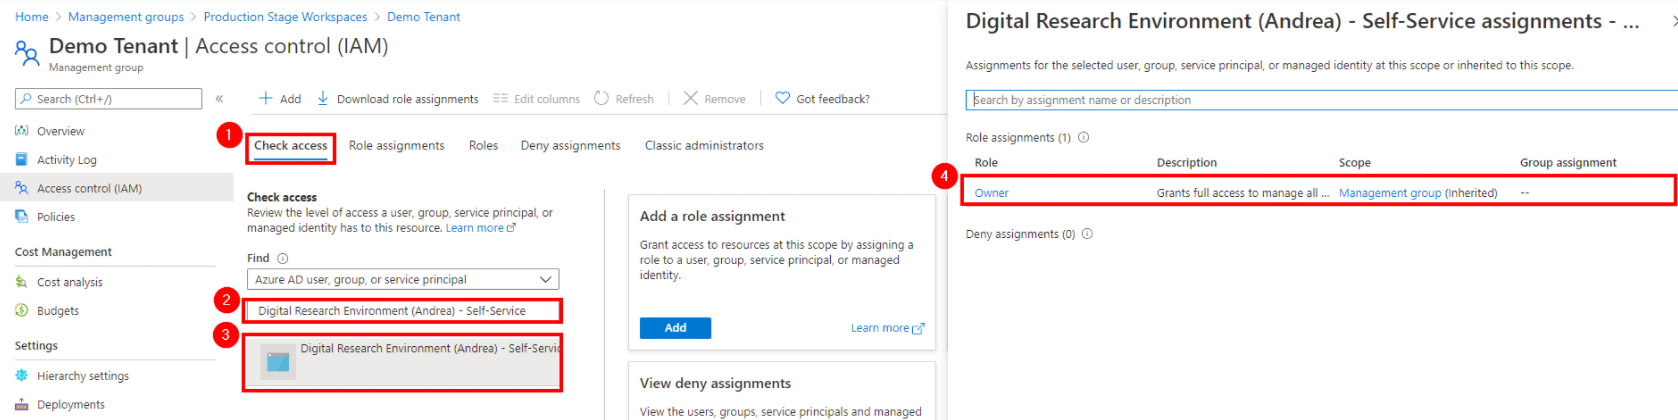This screenshot has height=420, width=1678.
Task: Open Budgets in the sidebar
Action: (x=58, y=311)
